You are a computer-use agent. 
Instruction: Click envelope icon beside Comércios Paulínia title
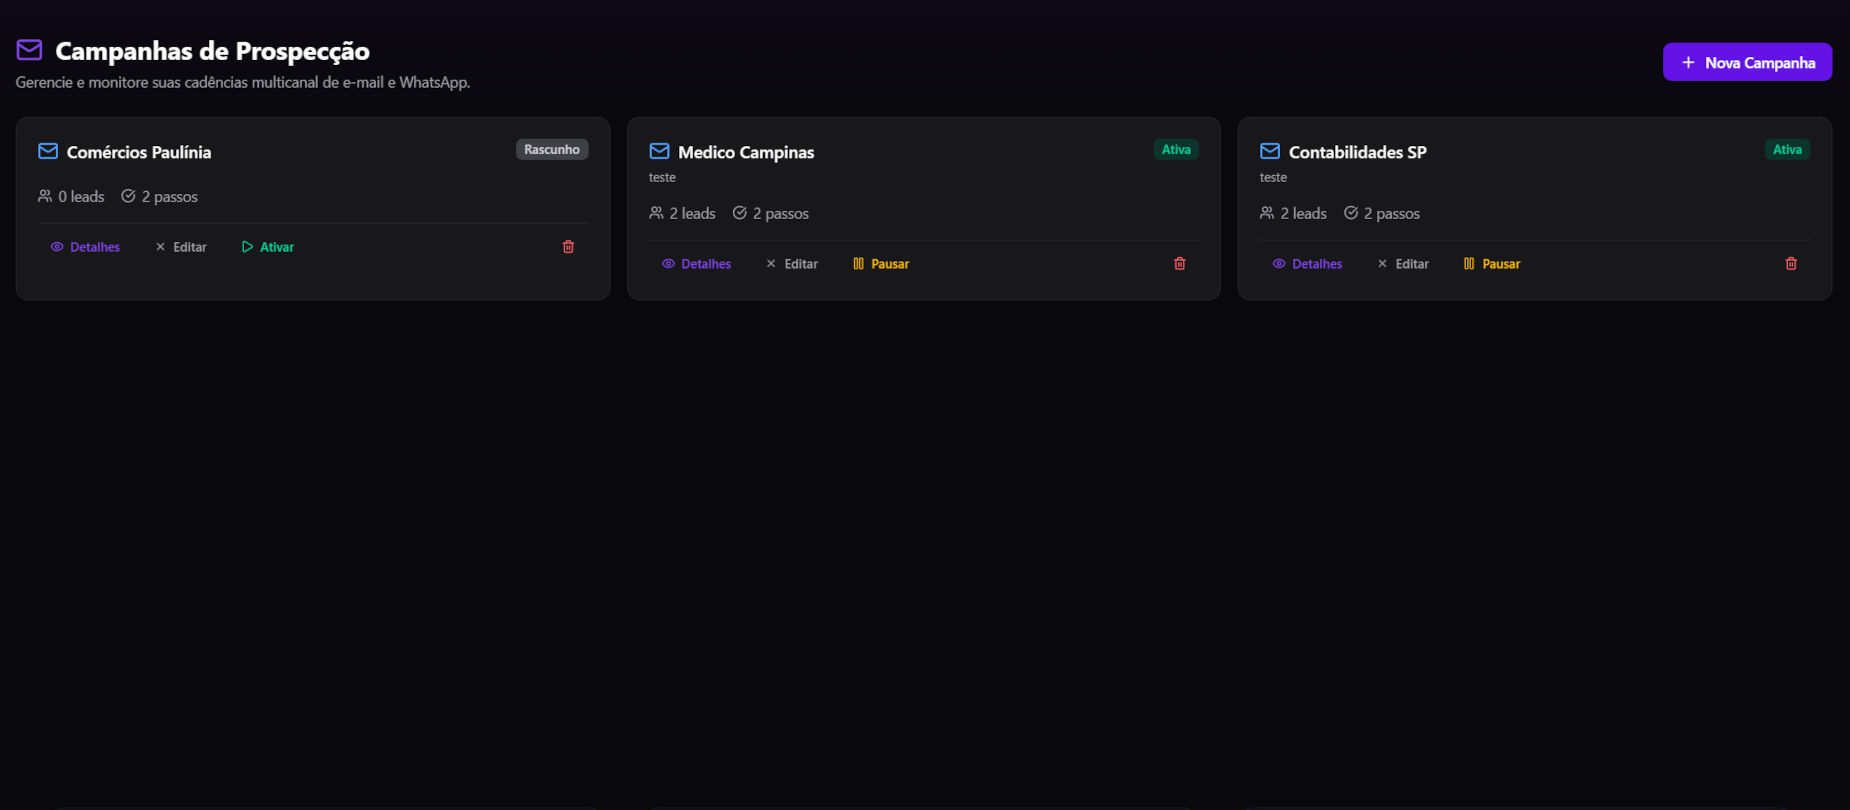pyautogui.click(x=48, y=152)
